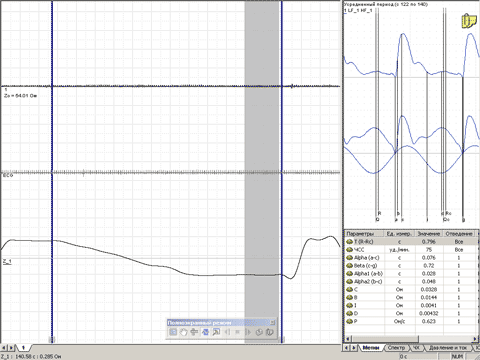This screenshot has height=360, width=480.
Task: Click left arrow of parameters table scrollbar
Action: coord(347,339)
